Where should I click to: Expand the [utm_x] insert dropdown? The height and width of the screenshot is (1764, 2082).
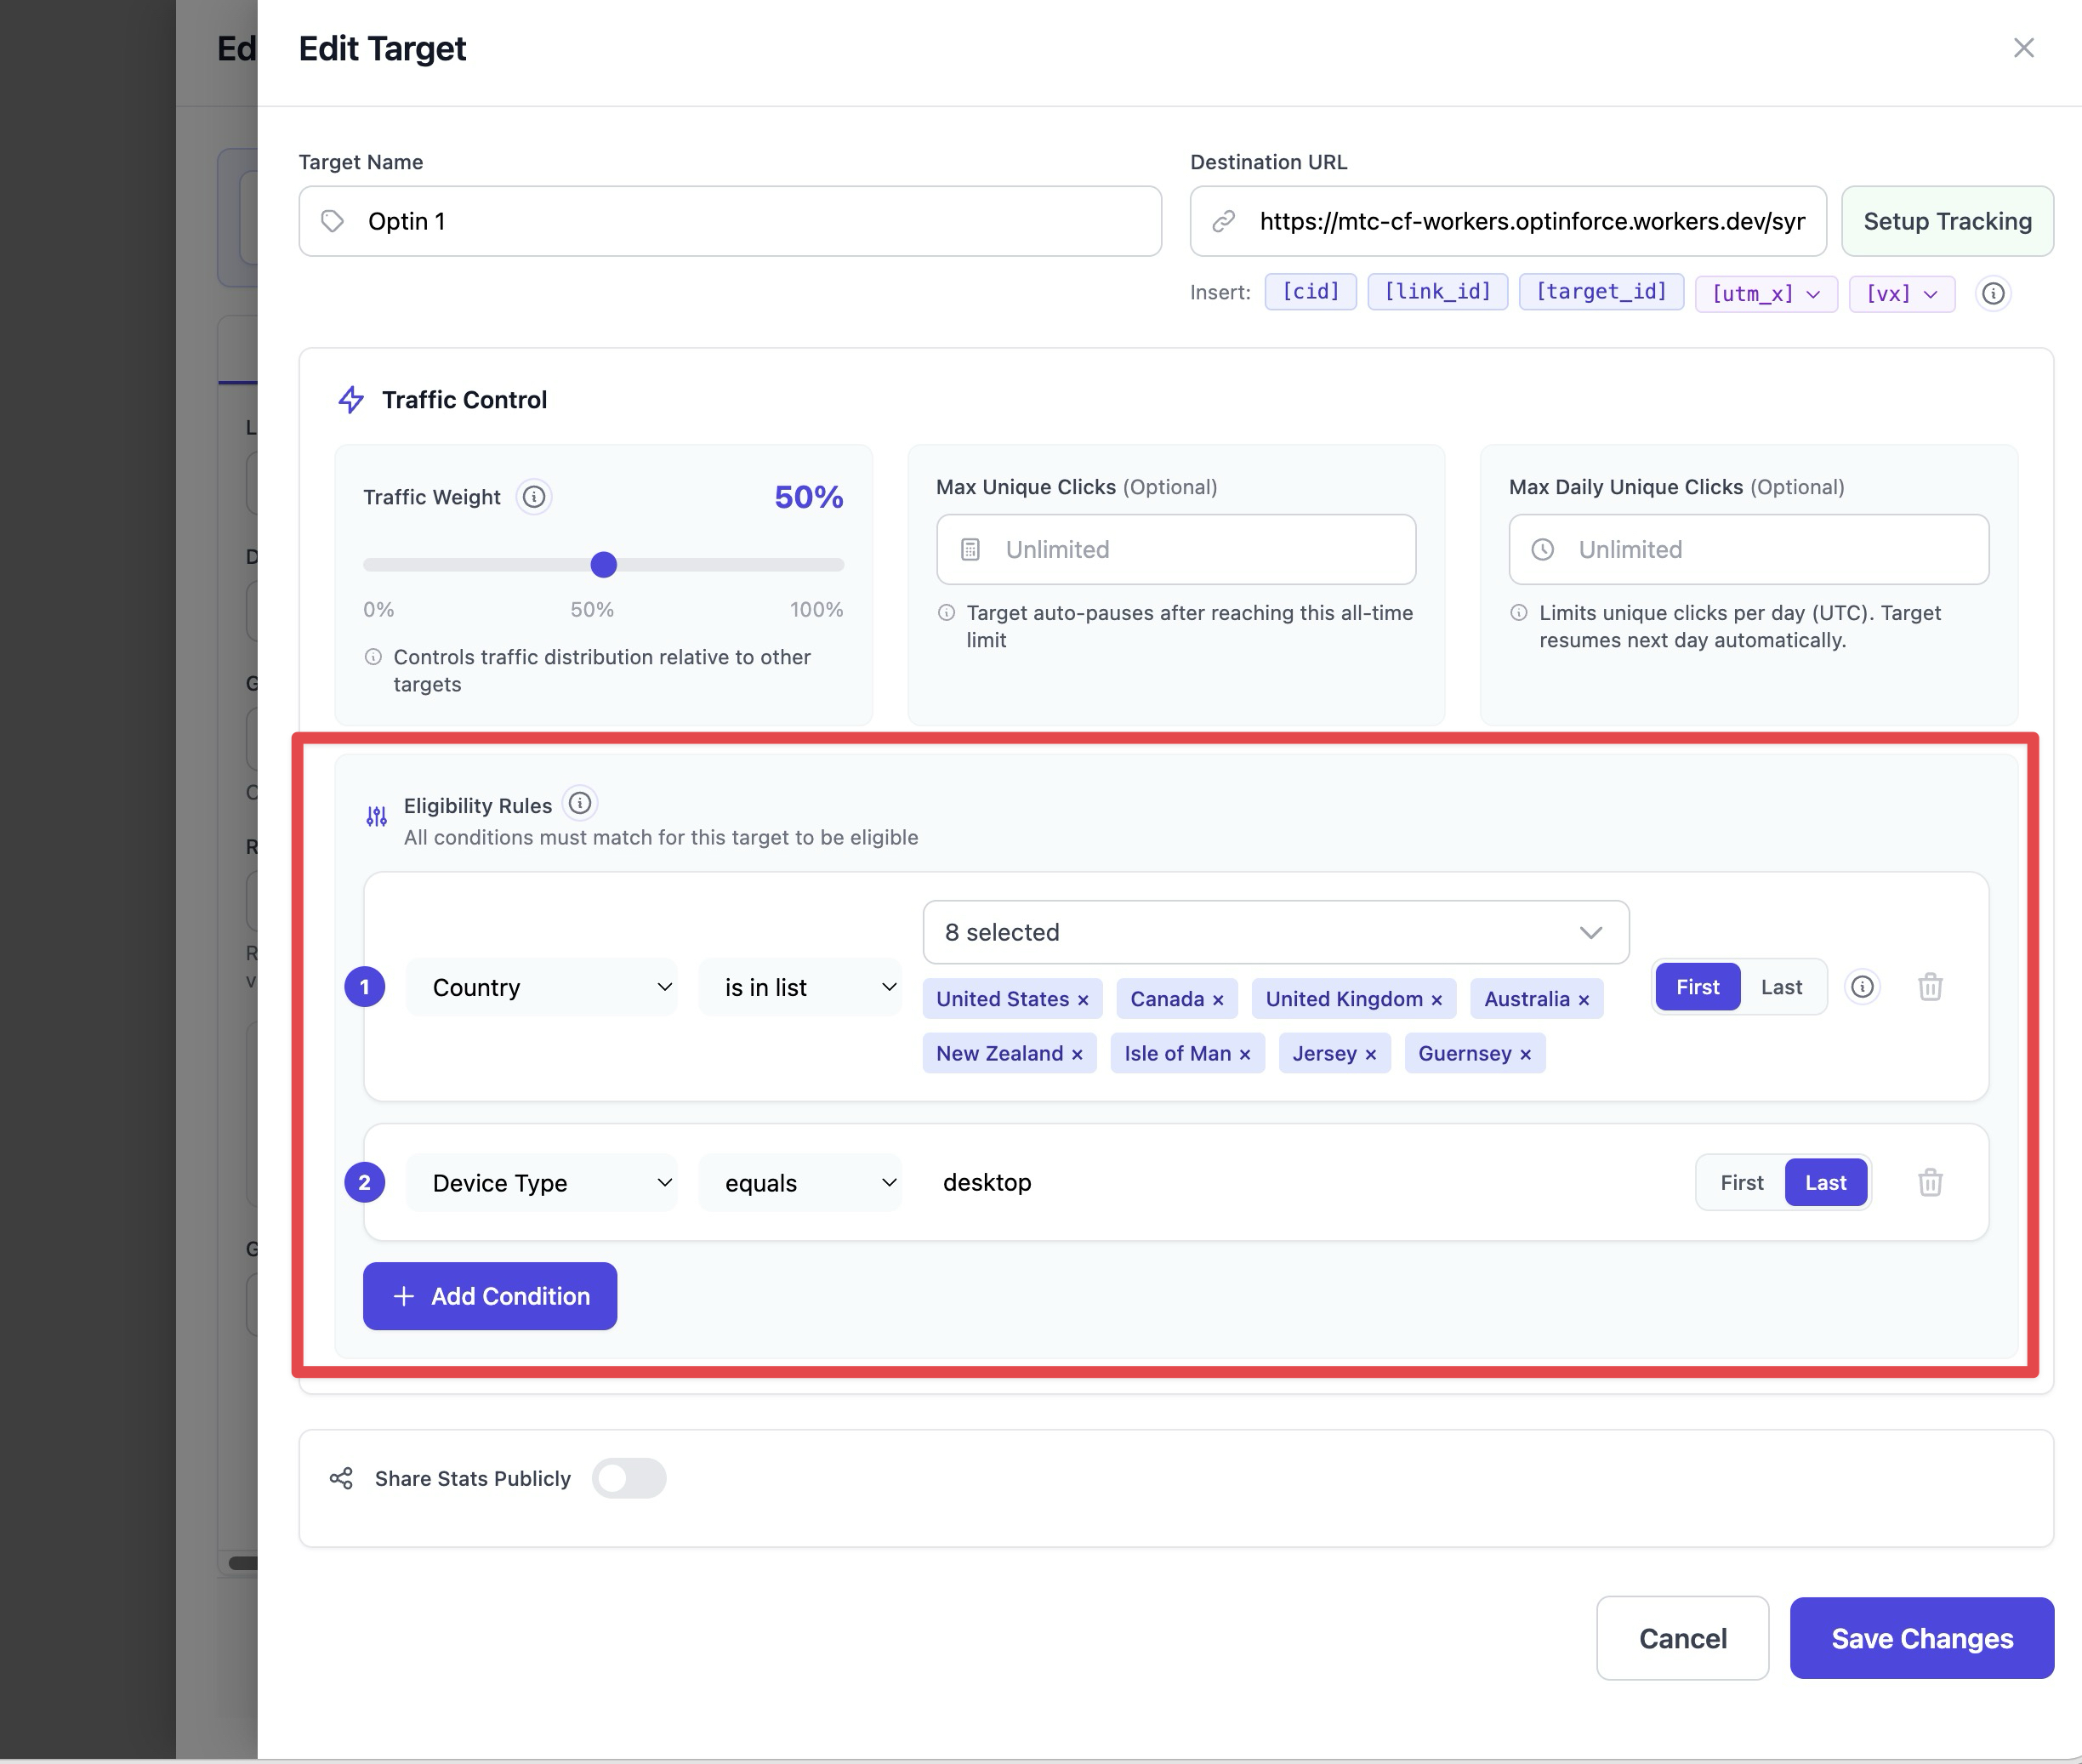[x=1766, y=293]
